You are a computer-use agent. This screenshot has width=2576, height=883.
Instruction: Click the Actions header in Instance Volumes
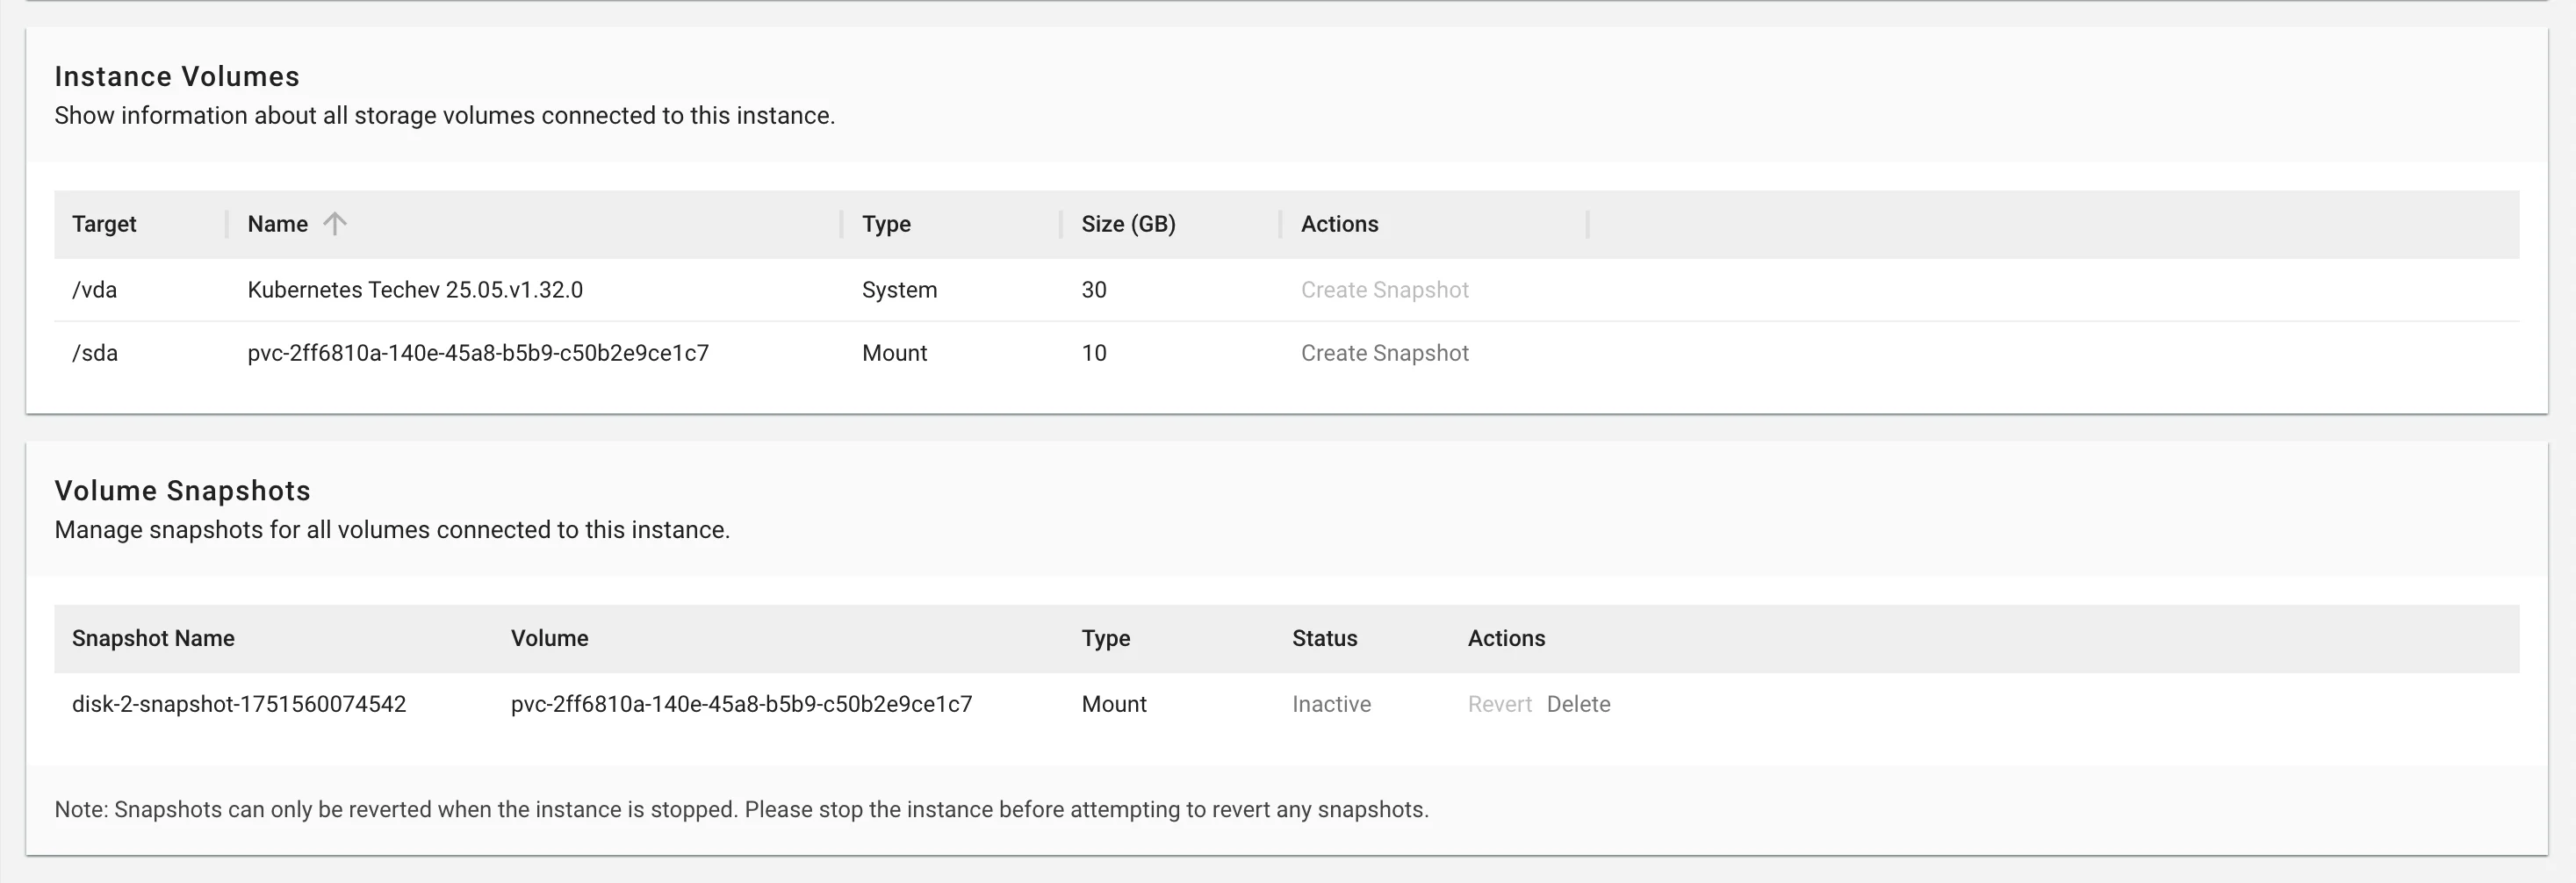(1339, 224)
